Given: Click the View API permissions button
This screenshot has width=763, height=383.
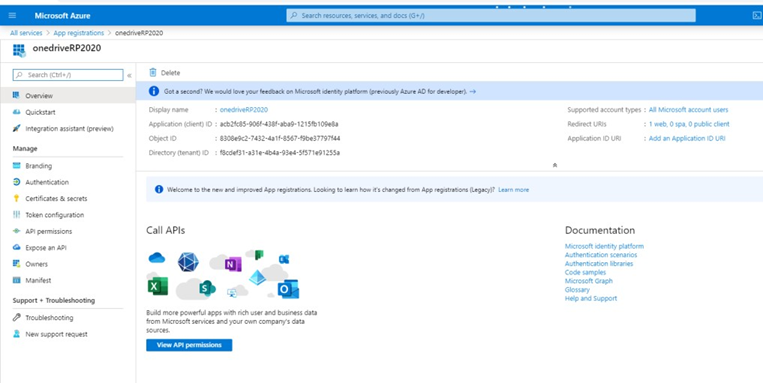Looking at the screenshot, I should [x=189, y=345].
